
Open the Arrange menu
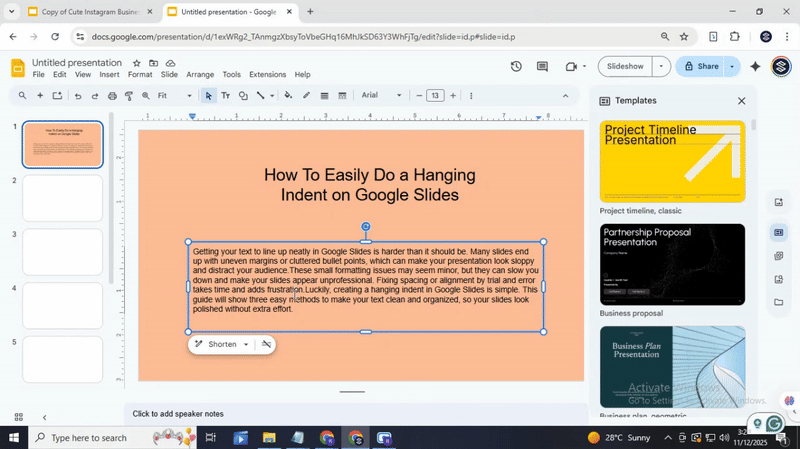(200, 75)
